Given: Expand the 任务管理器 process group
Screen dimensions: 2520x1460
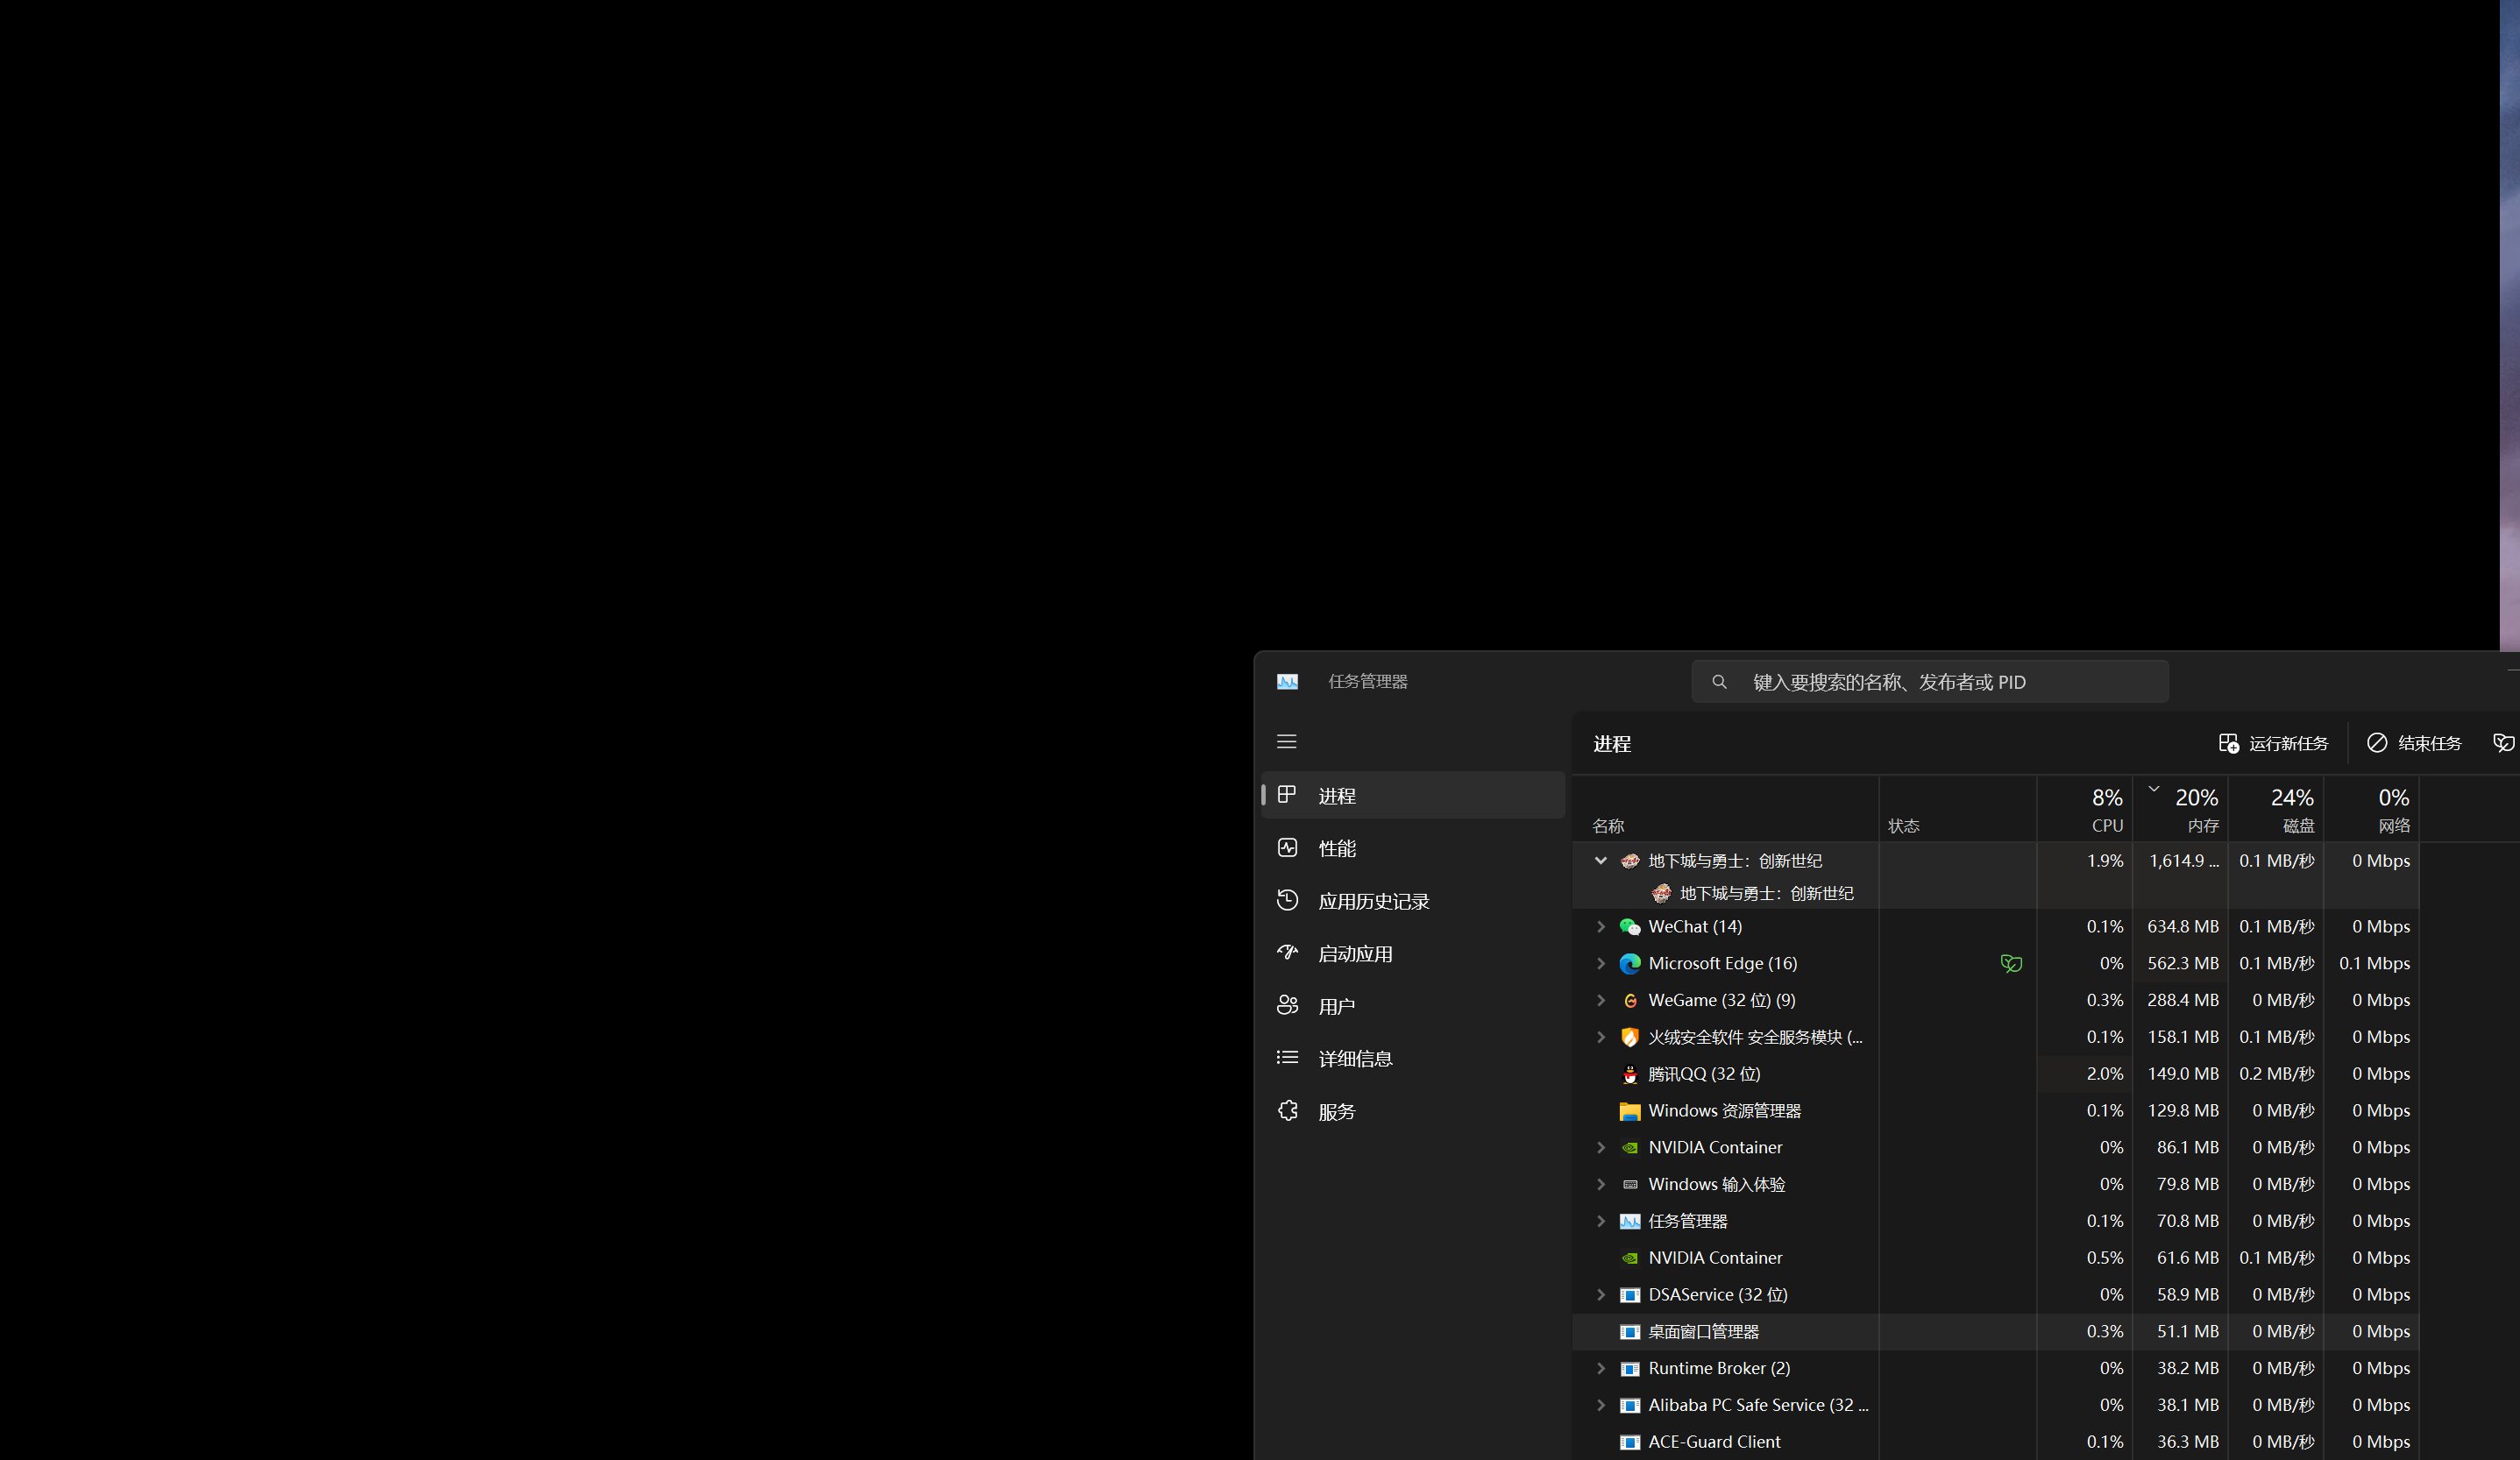Looking at the screenshot, I should coord(1600,1221).
